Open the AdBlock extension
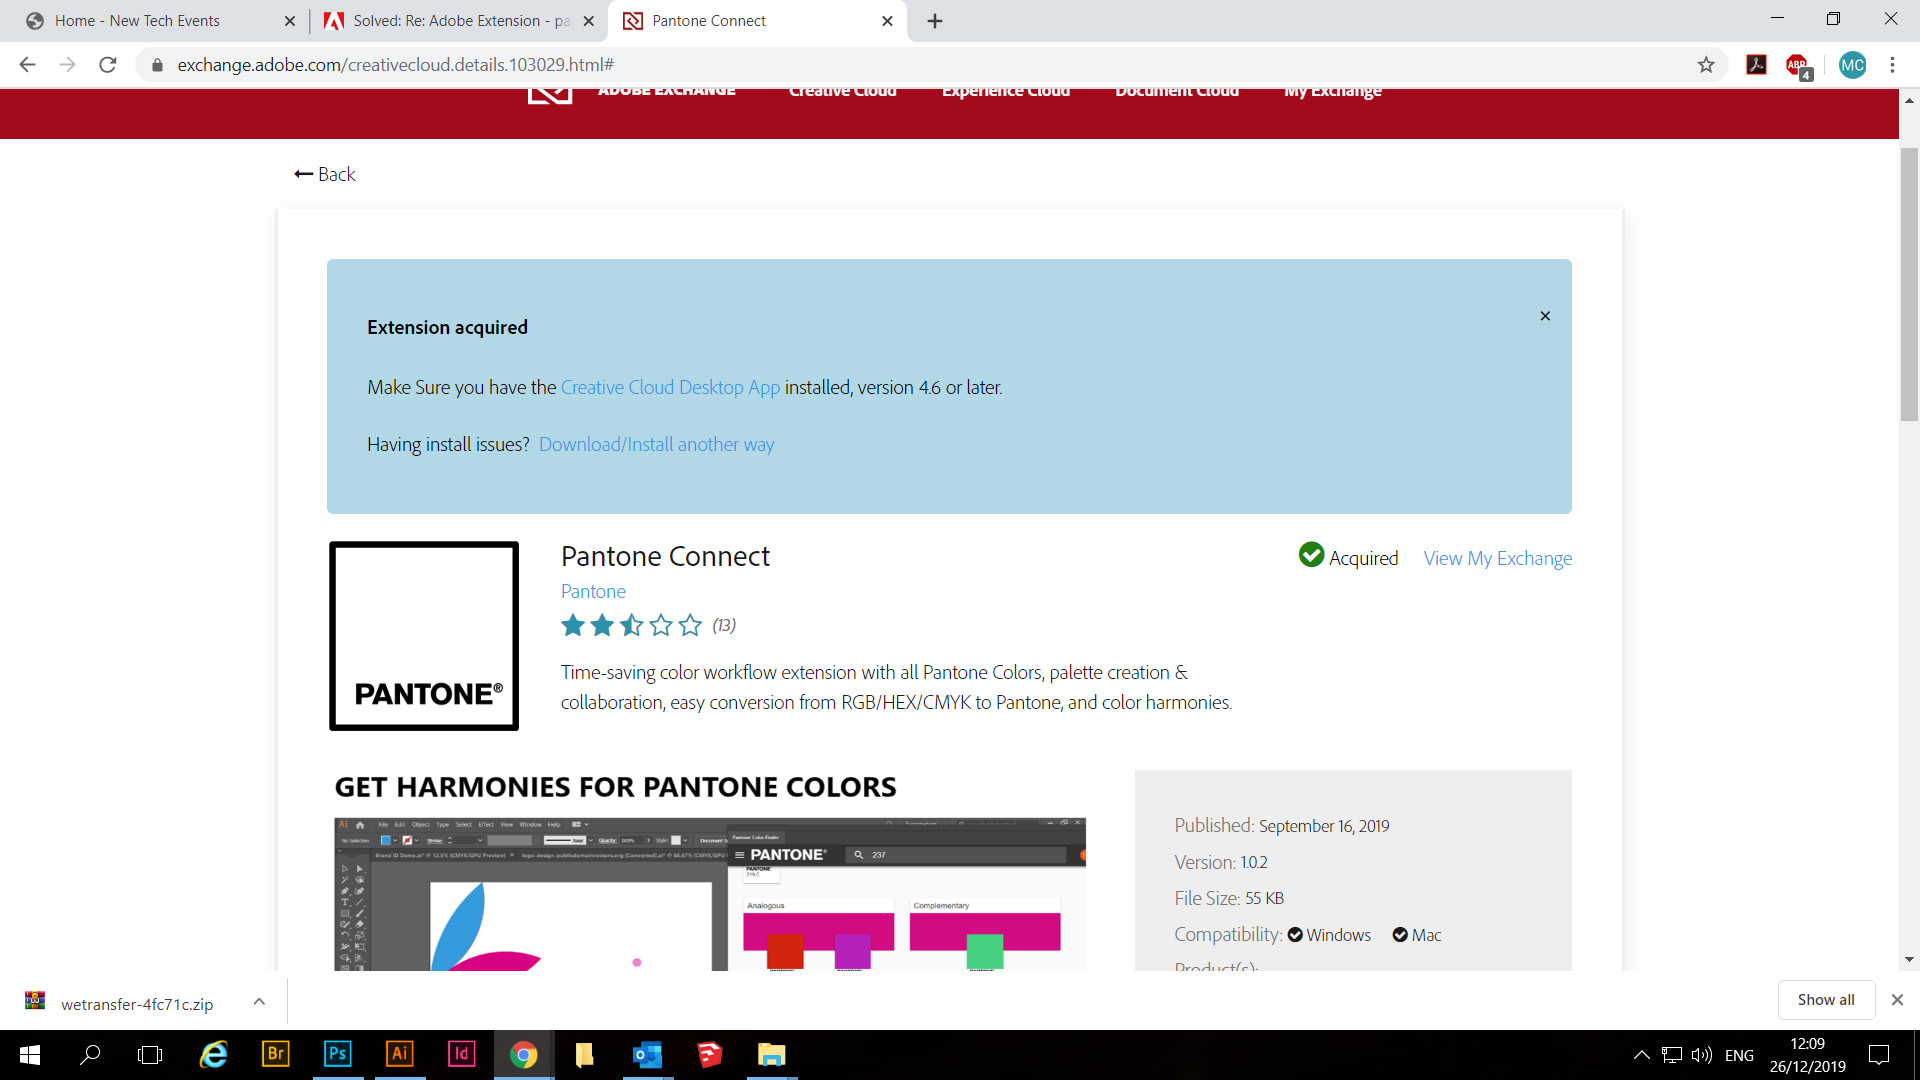The image size is (1920, 1080). click(x=1797, y=64)
